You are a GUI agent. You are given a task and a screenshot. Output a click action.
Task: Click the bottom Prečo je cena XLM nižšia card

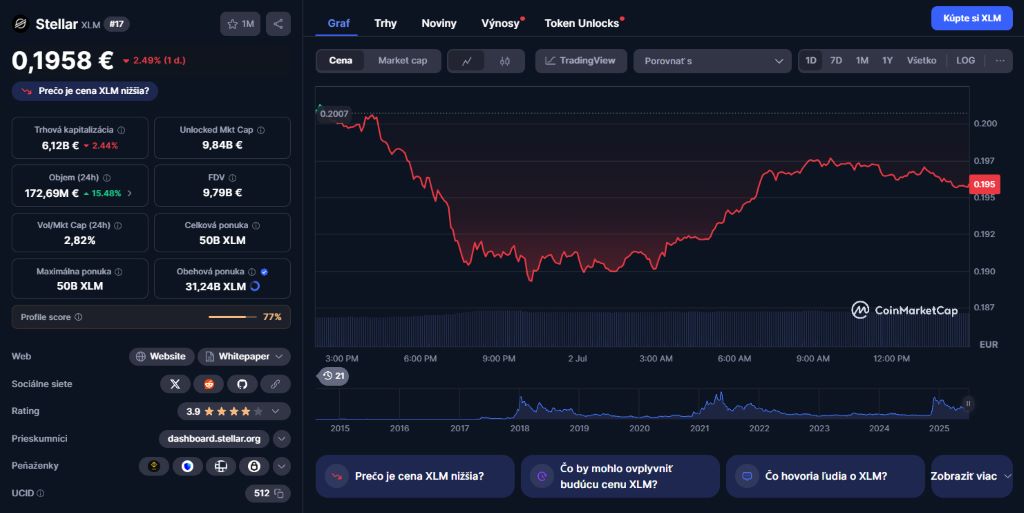coord(415,476)
